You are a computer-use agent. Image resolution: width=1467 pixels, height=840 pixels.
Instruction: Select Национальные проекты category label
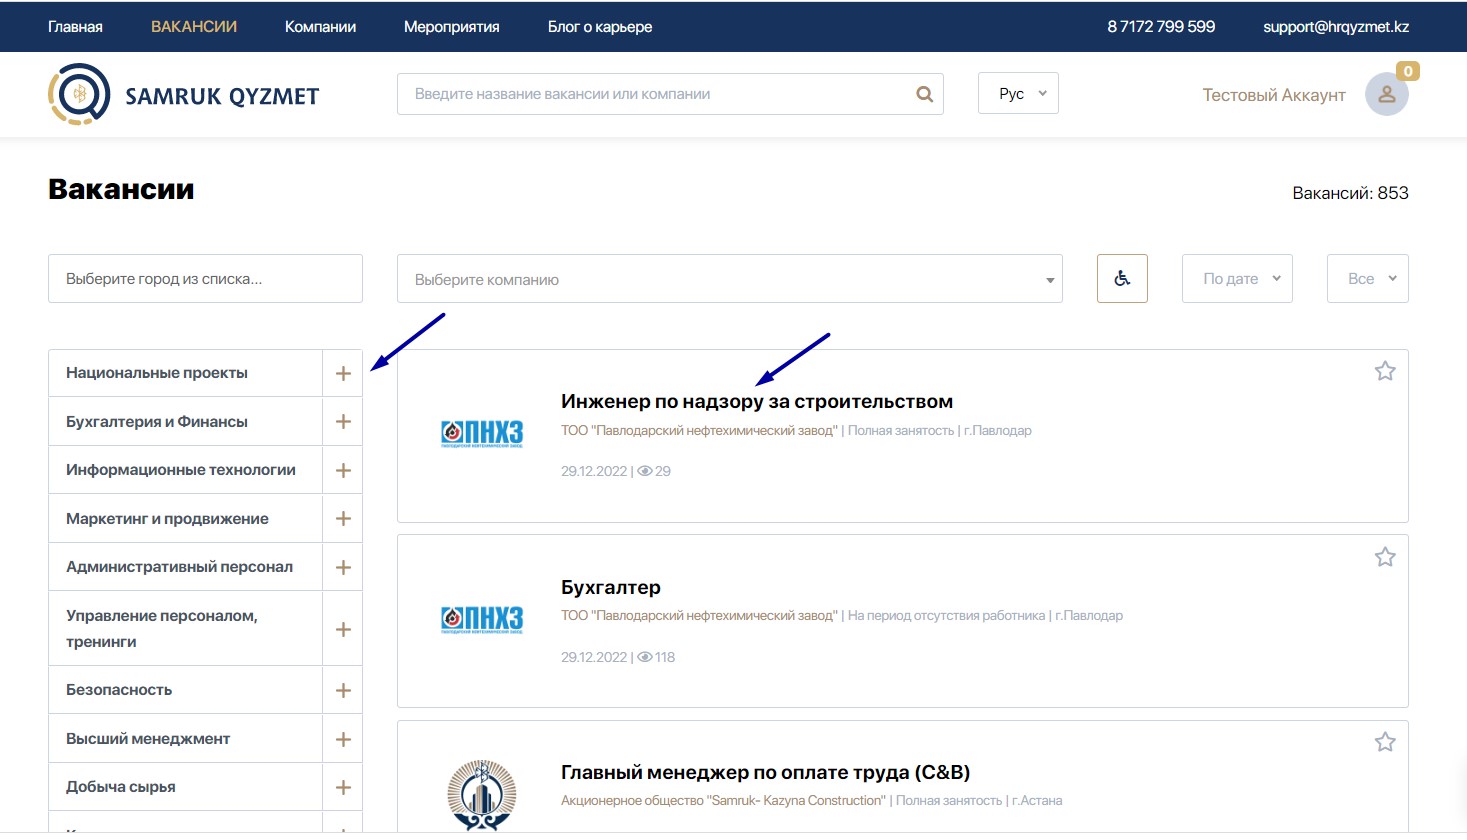coord(157,373)
